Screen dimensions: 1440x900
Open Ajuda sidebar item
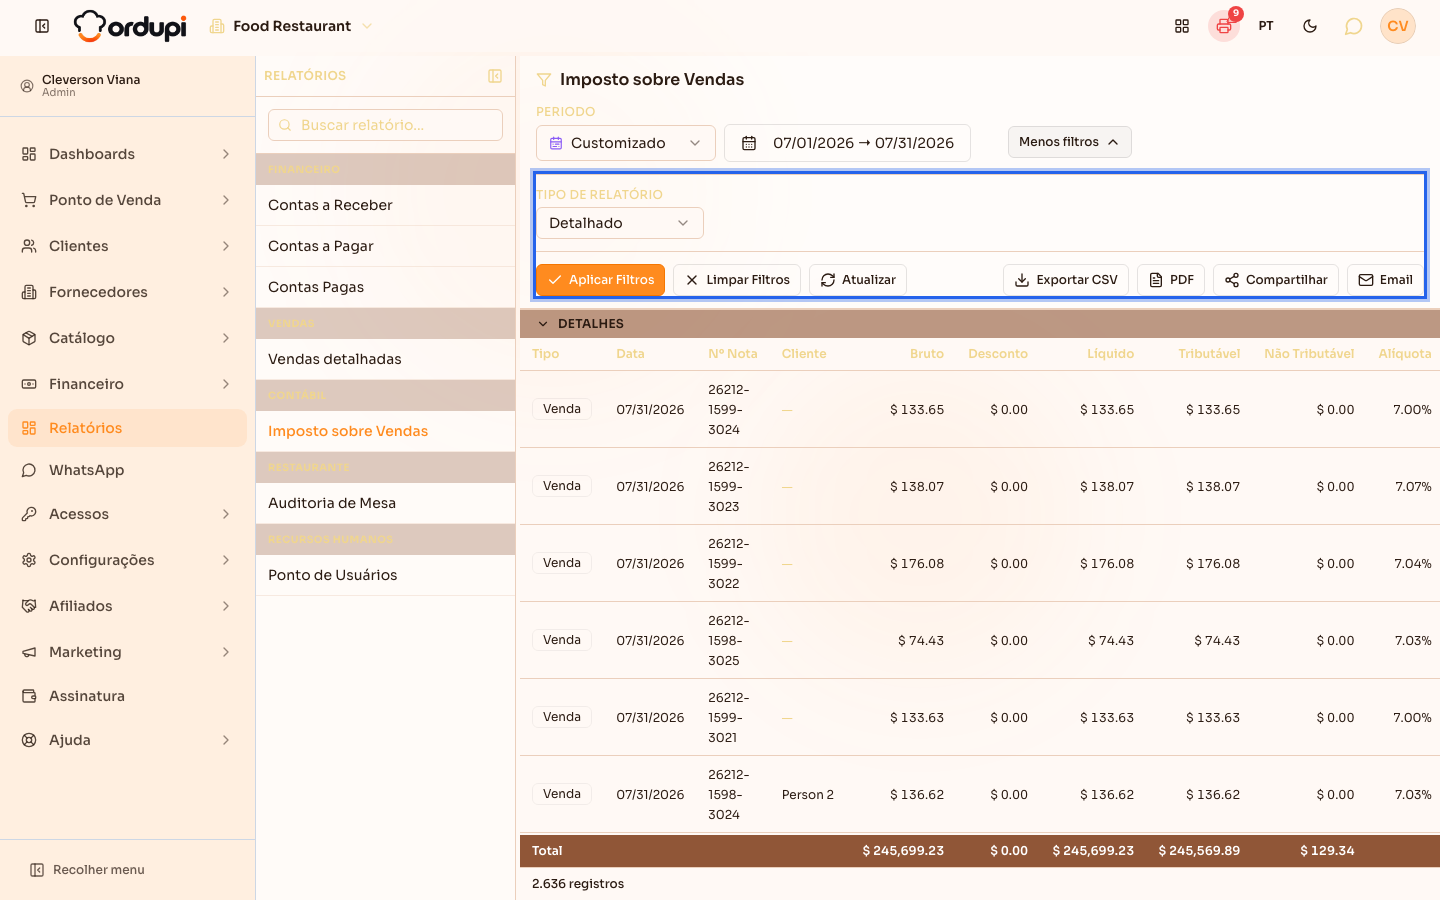point(127,740)
